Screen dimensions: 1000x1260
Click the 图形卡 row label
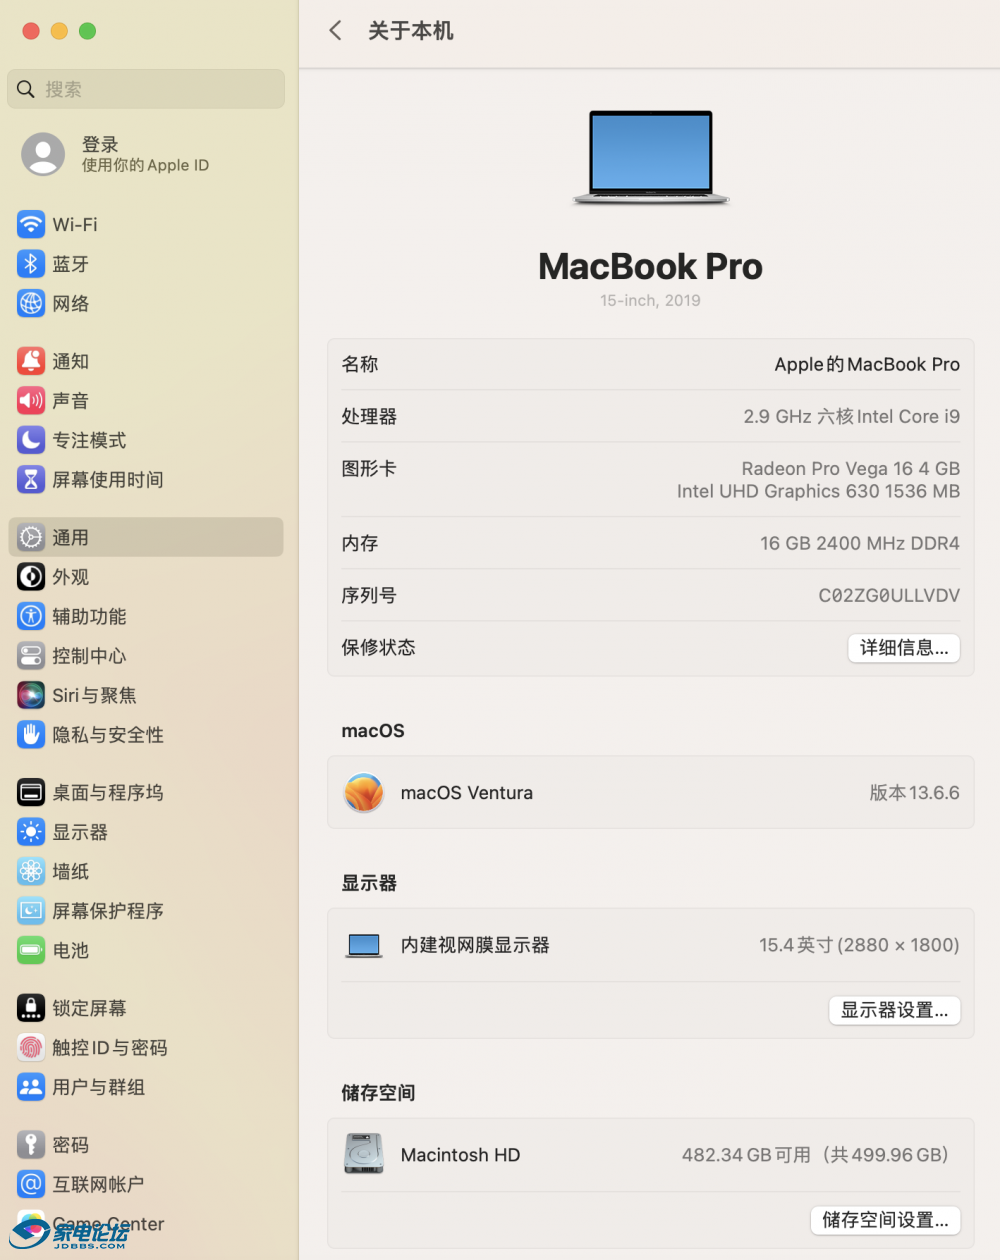[x=368, y=469]
